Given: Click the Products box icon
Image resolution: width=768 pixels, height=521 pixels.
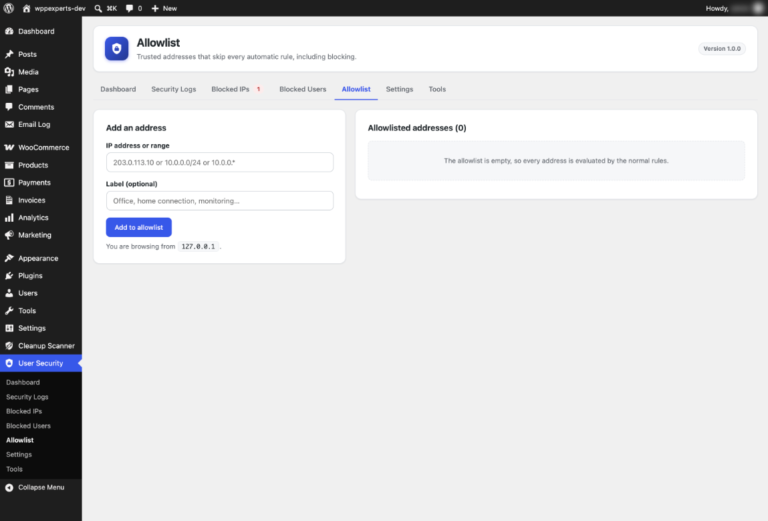Looking at the screenshot, I should click(9, 165).
